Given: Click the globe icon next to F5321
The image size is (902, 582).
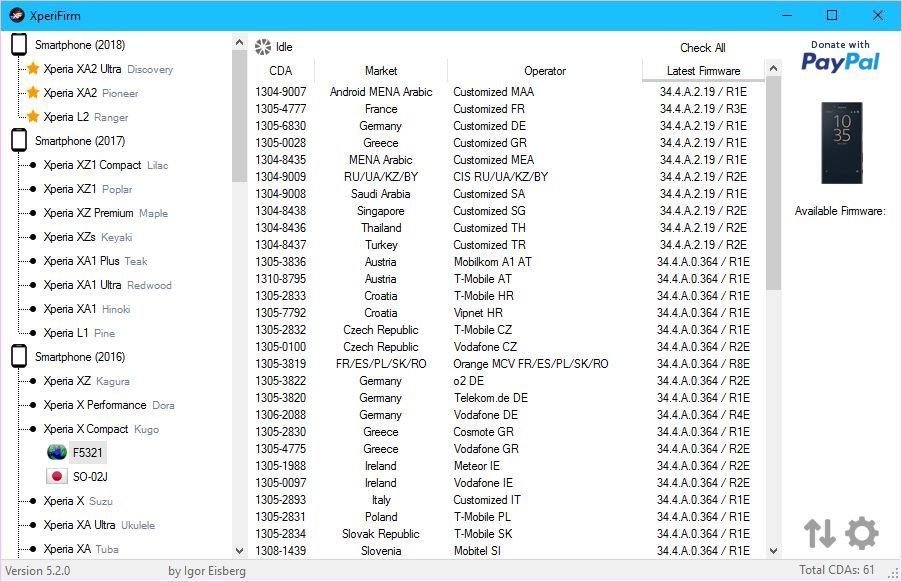Looking at the screenshot, I should (x=57, y=453).
